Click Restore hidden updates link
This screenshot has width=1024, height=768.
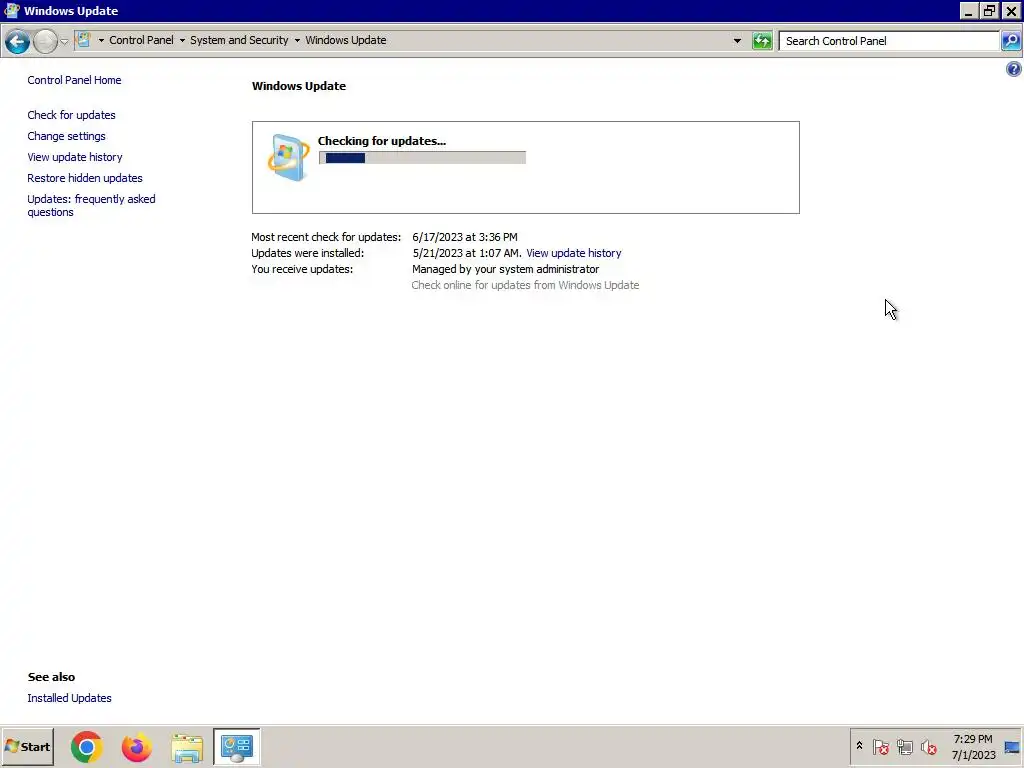tap(85, 178)
